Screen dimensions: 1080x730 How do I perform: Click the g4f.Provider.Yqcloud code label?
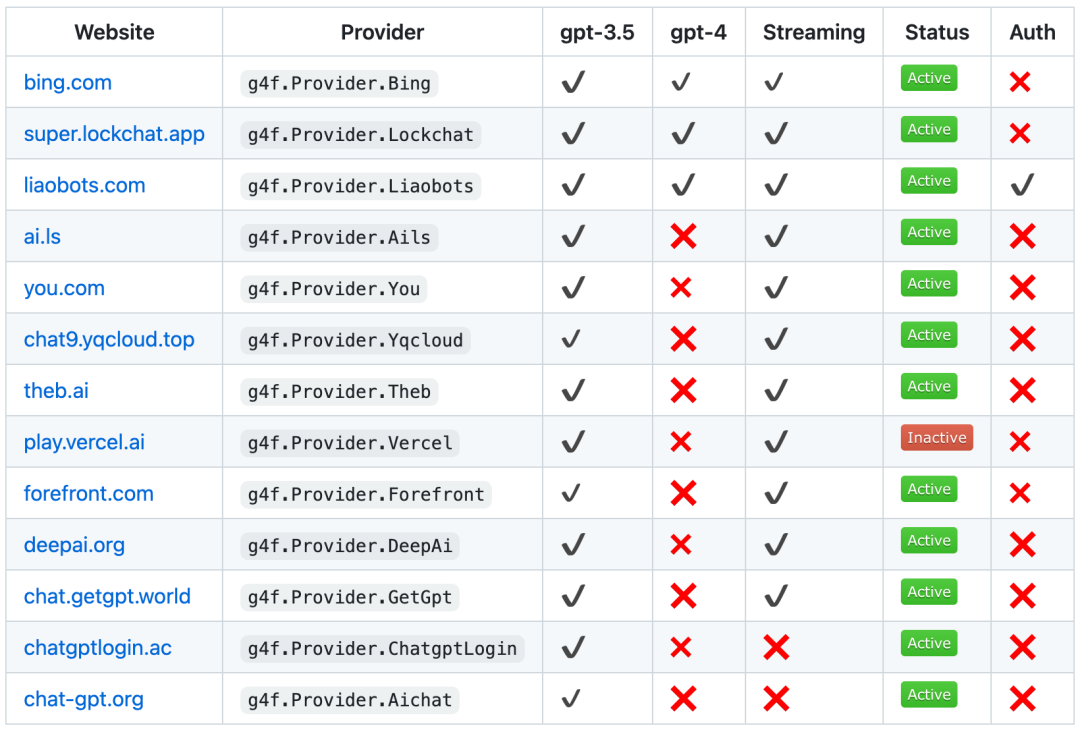click(355, 340)
